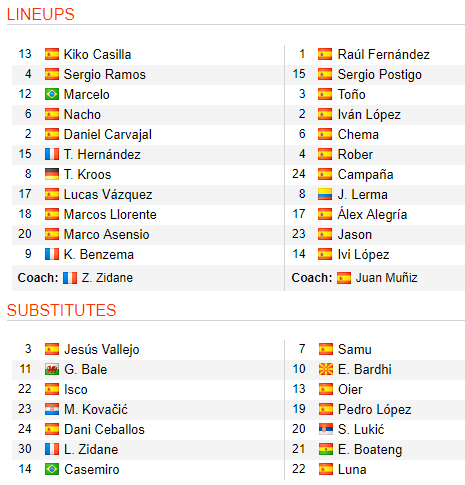Click the SUBSTITUTES section heading
The image size is (465, 485).
pyautogui.click(x=61, y=310)
